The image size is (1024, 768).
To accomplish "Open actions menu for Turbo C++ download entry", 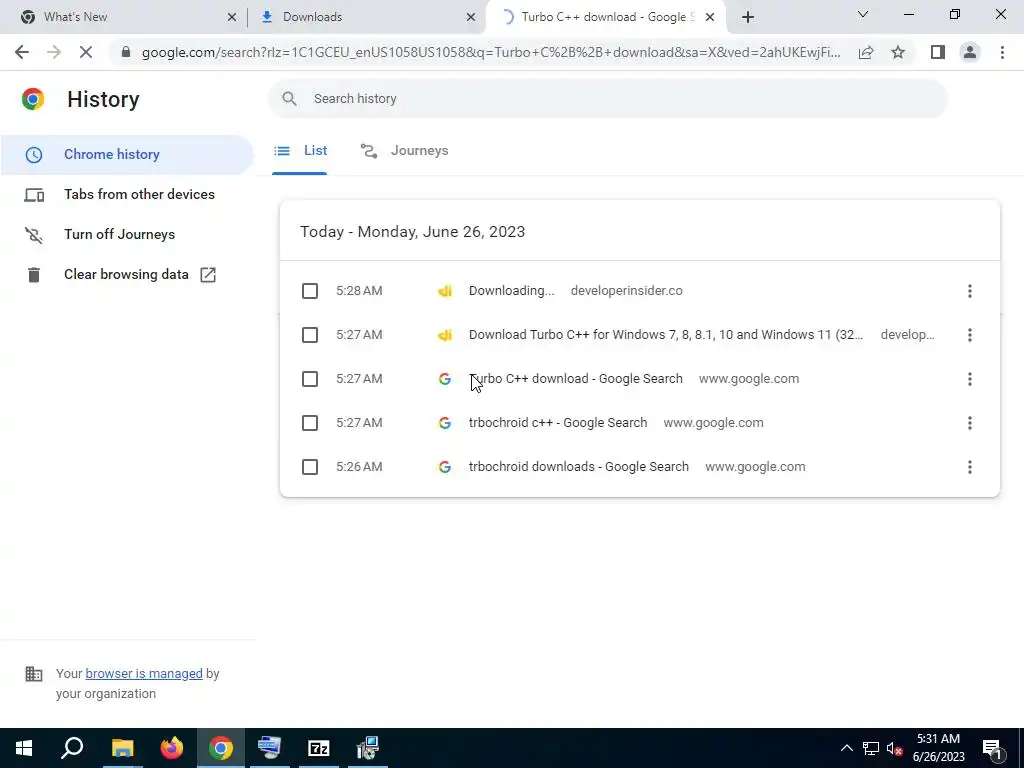I will (970, 379).
